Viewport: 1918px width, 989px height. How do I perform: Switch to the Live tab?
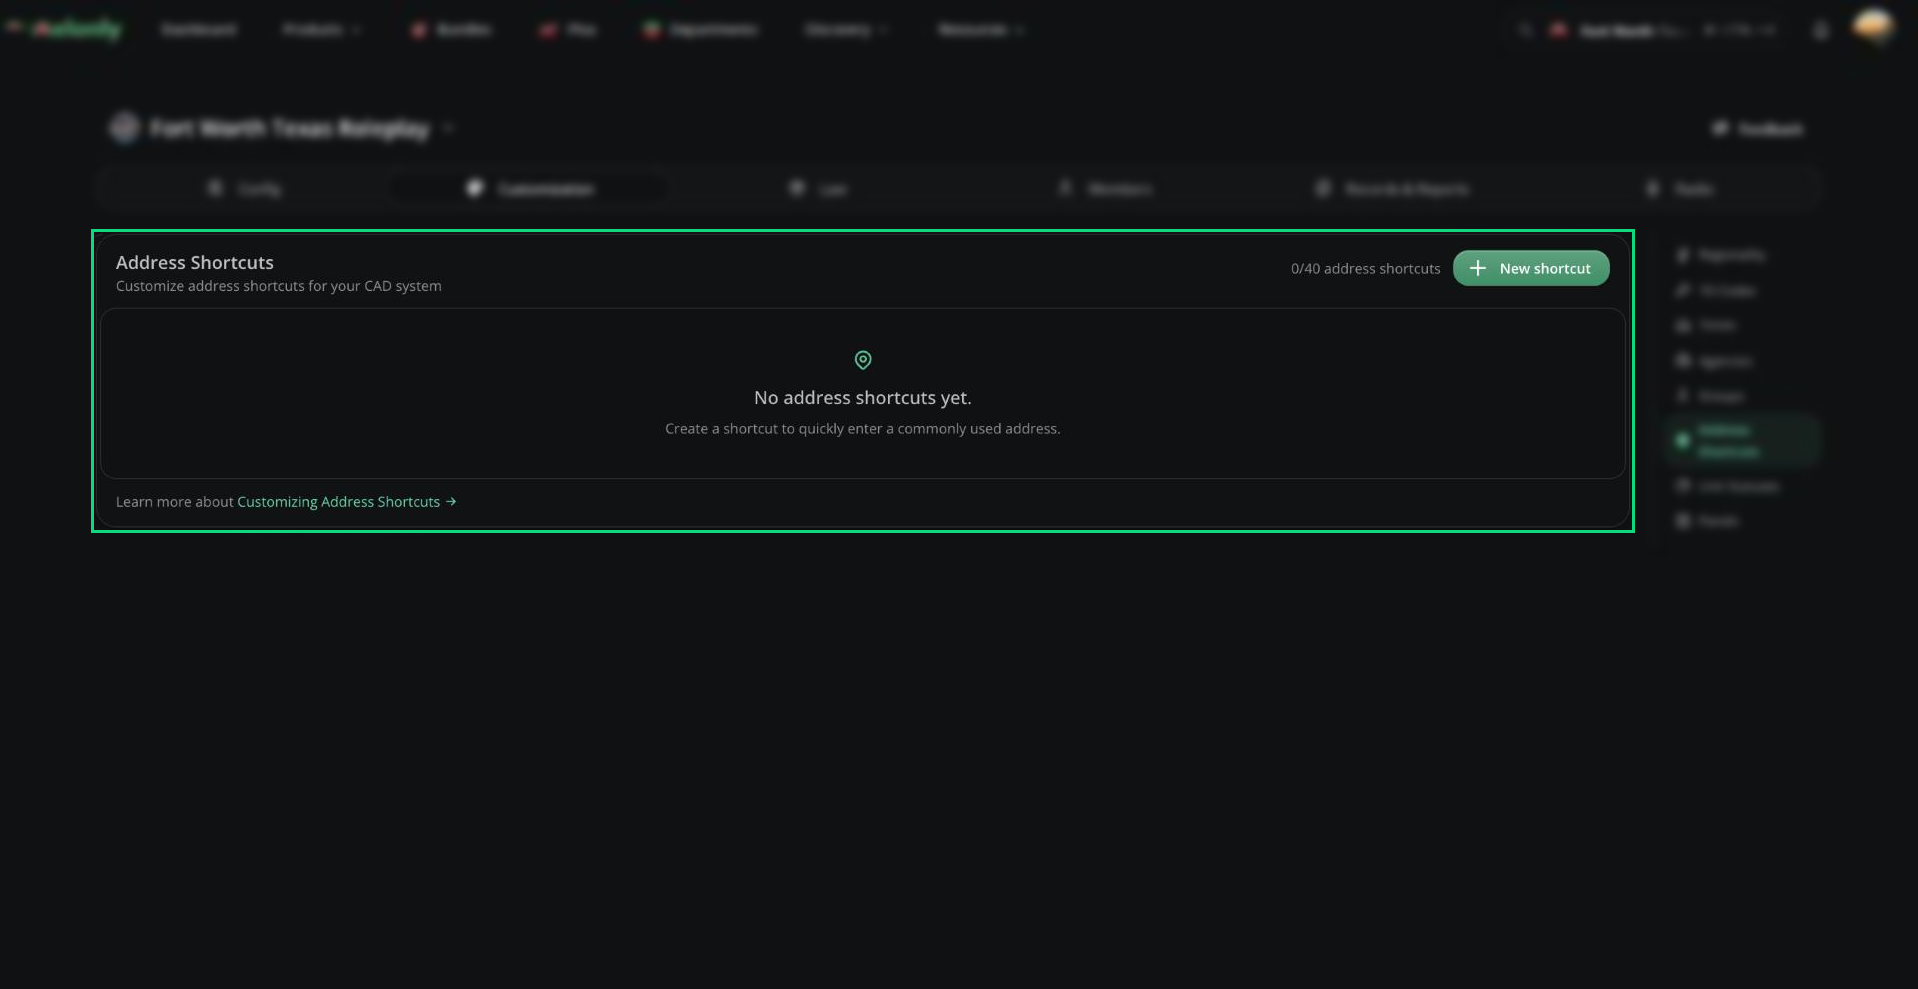click(818, 188)
